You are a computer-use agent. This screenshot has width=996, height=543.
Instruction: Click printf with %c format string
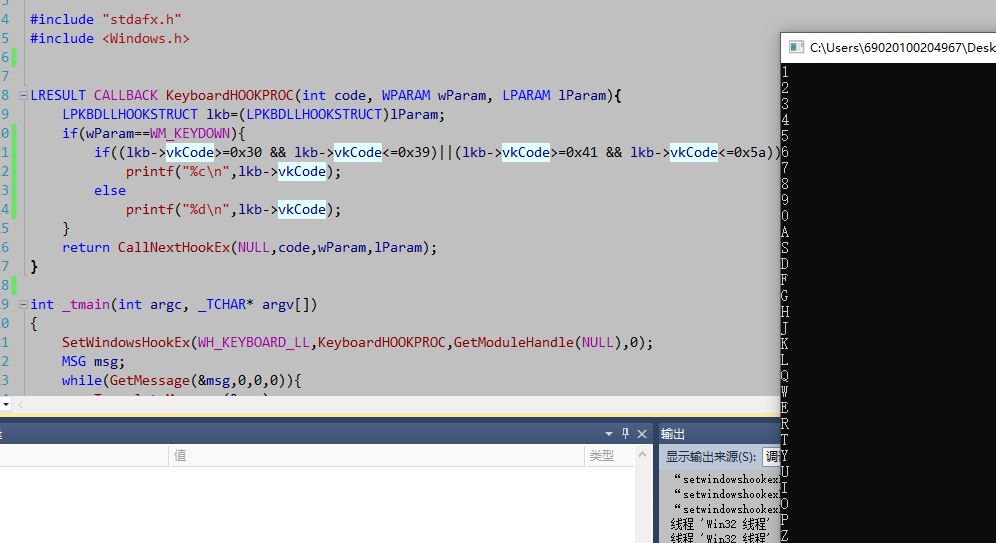[233, 171]
